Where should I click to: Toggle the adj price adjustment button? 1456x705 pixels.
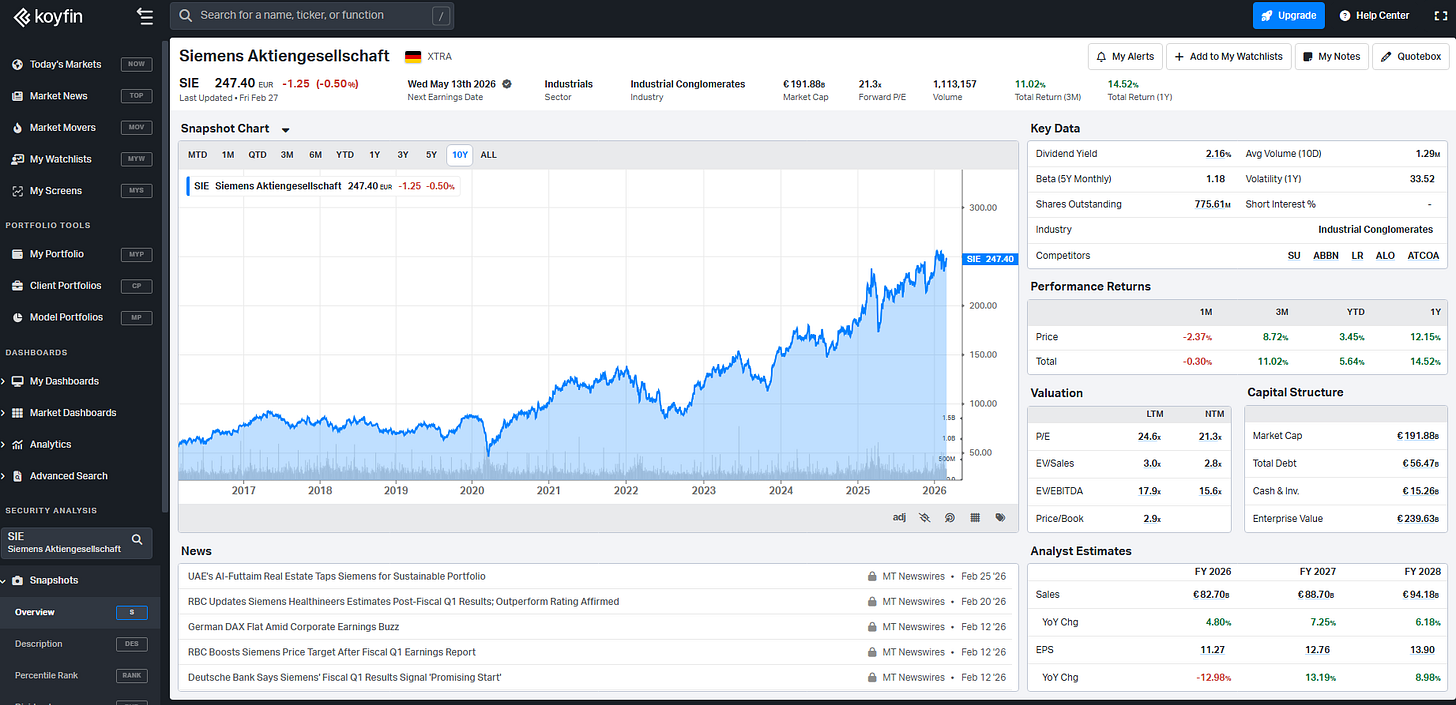click(x=898, y=518)
